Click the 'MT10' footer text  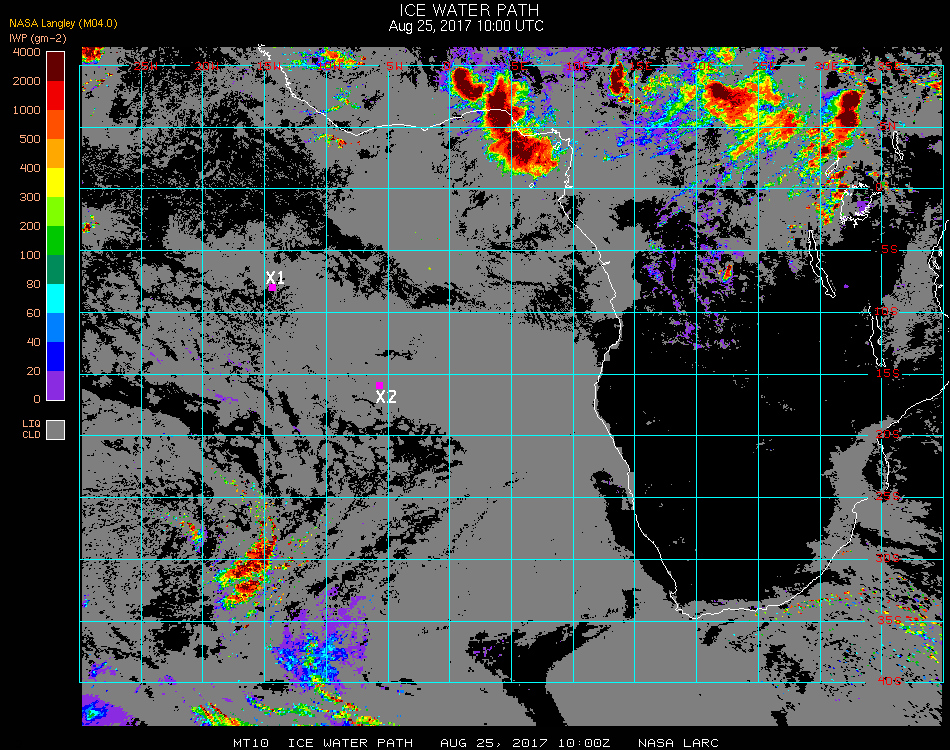click(x=251, y=743)
